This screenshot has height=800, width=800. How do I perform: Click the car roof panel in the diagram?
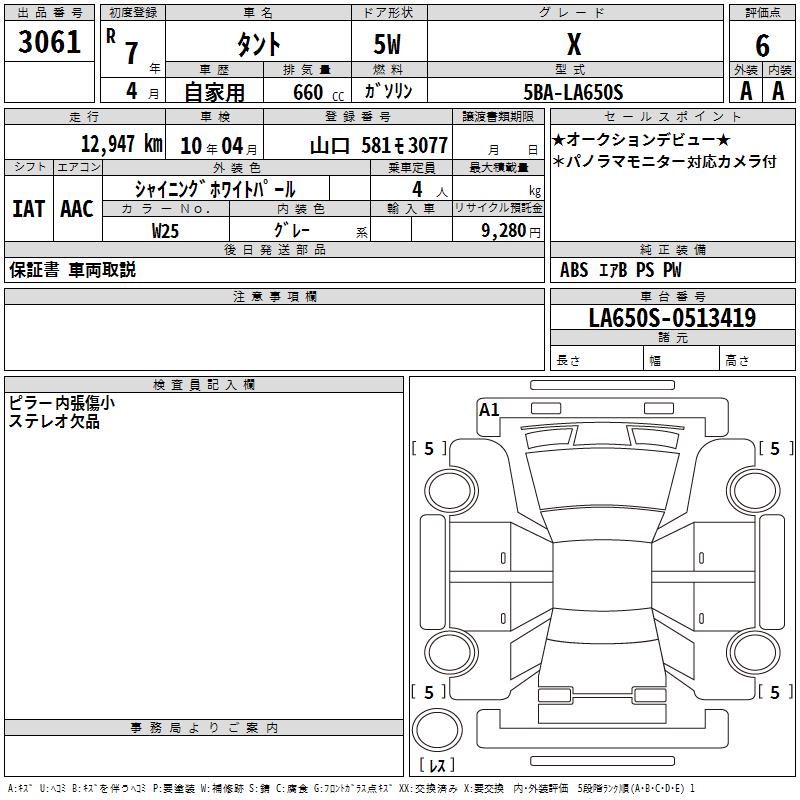[x=602, y=575]
